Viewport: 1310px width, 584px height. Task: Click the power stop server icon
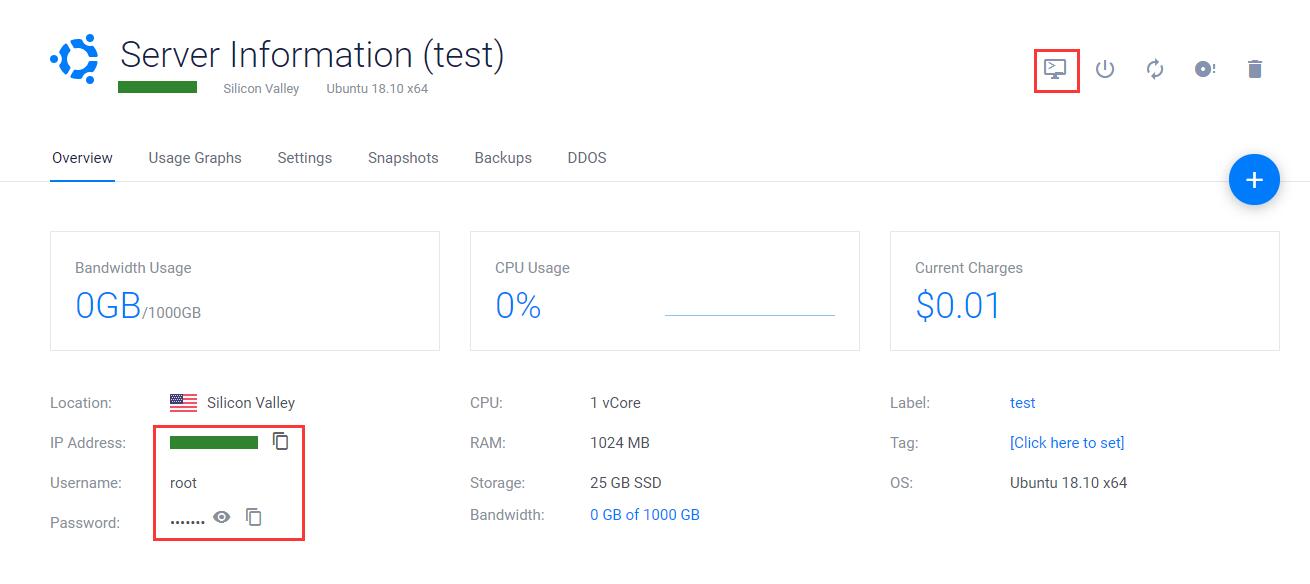coord(1105,69)
